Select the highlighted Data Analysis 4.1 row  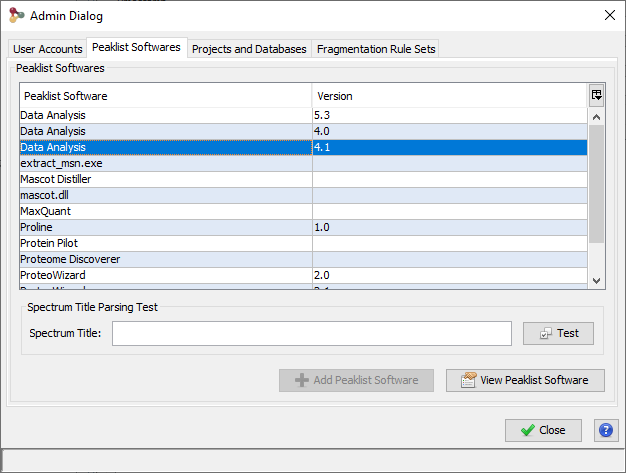(x=303, y=147)
